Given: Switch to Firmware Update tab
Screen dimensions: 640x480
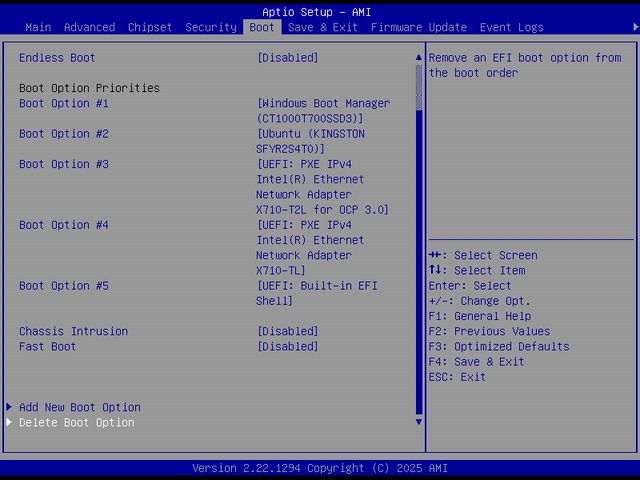Looking at the screenshot, I should tap(419, 27).
